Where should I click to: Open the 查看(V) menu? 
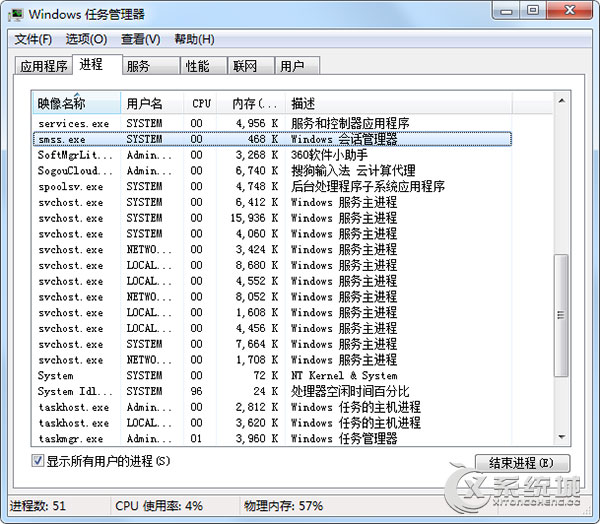(x=140, y=39)
